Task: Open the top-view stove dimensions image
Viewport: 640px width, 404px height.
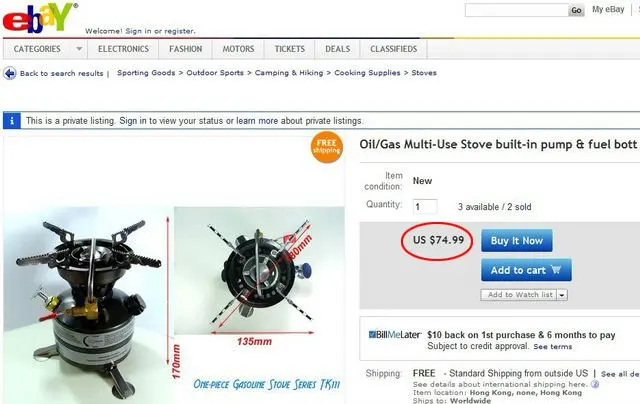Action: click(259, 270)
